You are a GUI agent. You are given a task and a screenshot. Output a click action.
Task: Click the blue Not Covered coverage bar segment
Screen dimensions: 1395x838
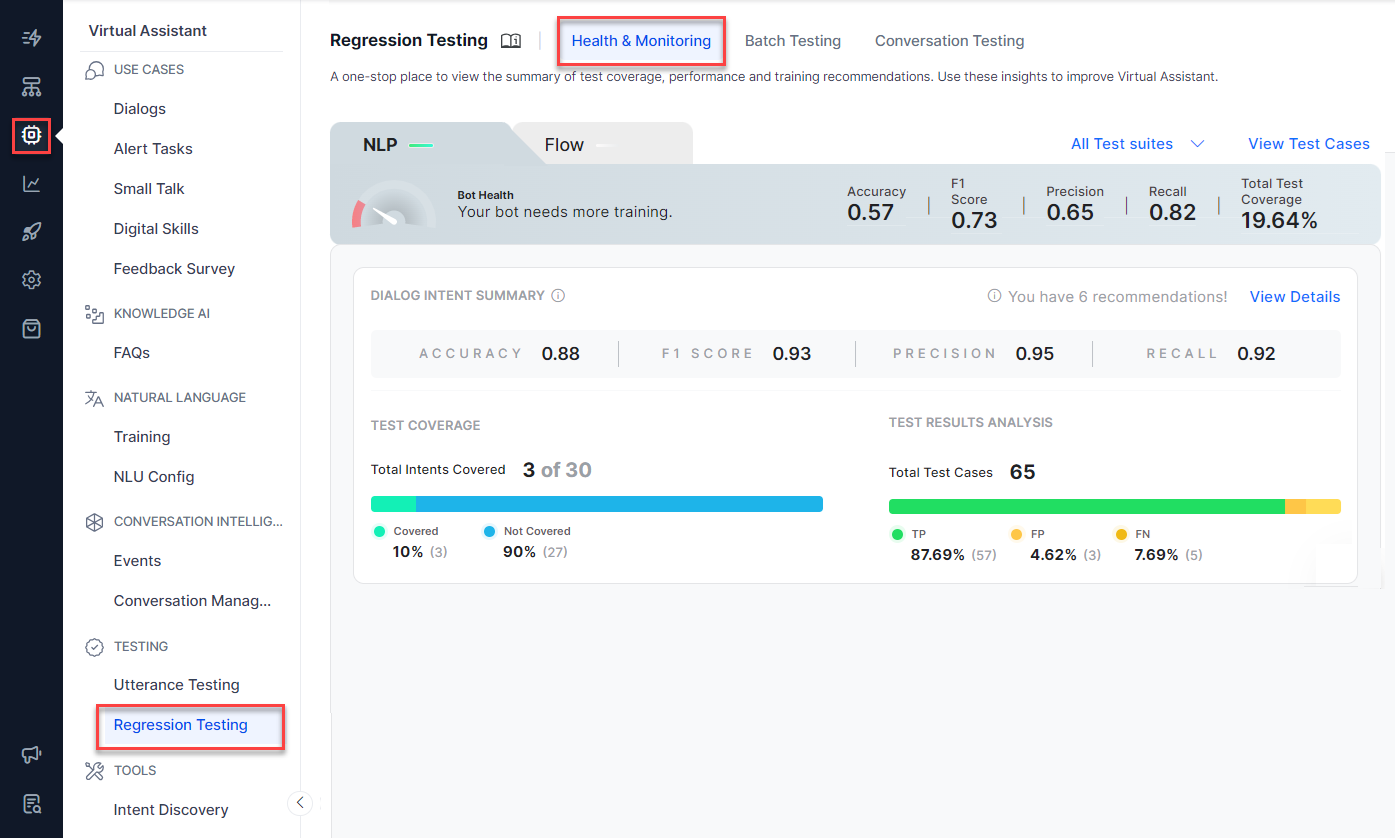coord(618,504)
